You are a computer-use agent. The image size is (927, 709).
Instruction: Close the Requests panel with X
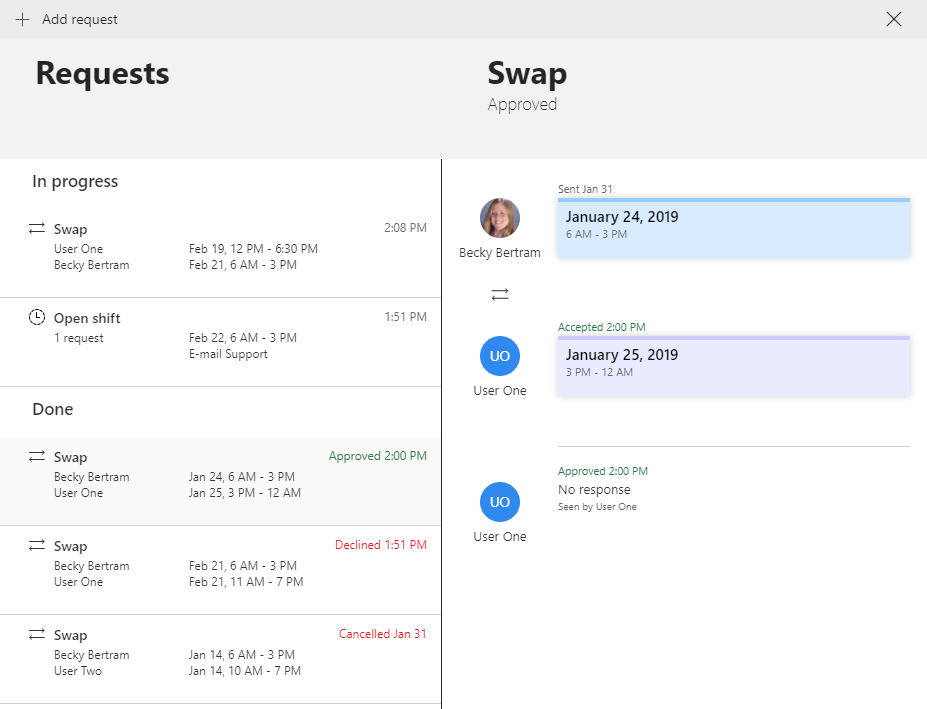894,19
